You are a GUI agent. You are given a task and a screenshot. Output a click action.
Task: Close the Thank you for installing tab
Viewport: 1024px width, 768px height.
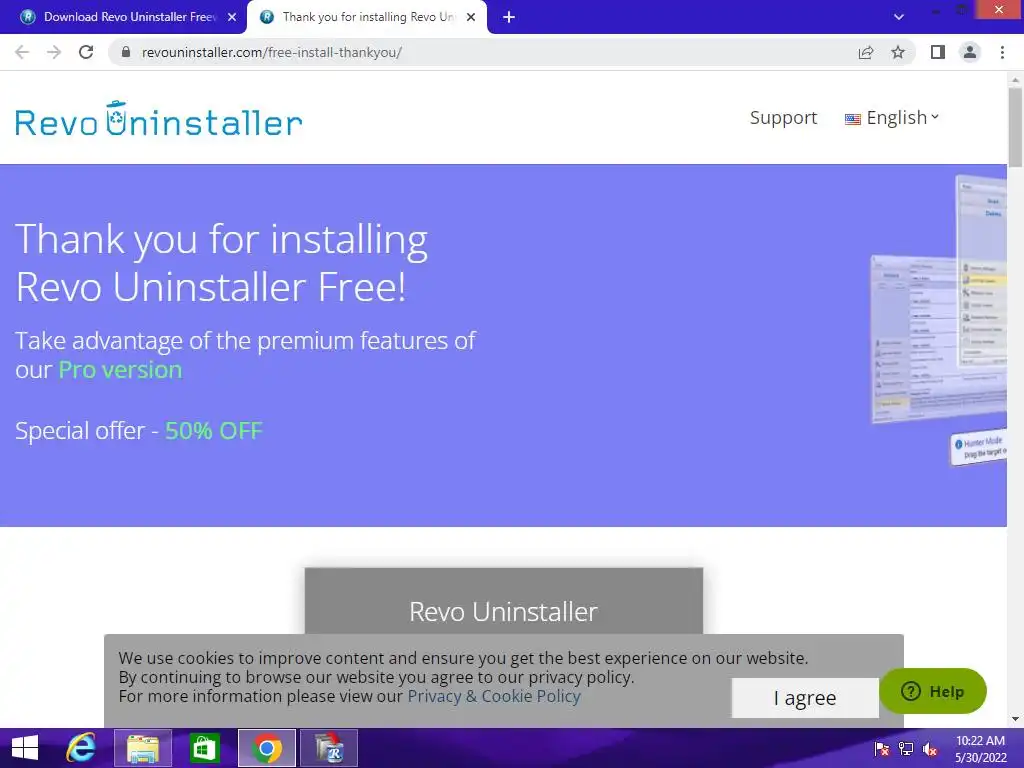click(x=471, y=17)
